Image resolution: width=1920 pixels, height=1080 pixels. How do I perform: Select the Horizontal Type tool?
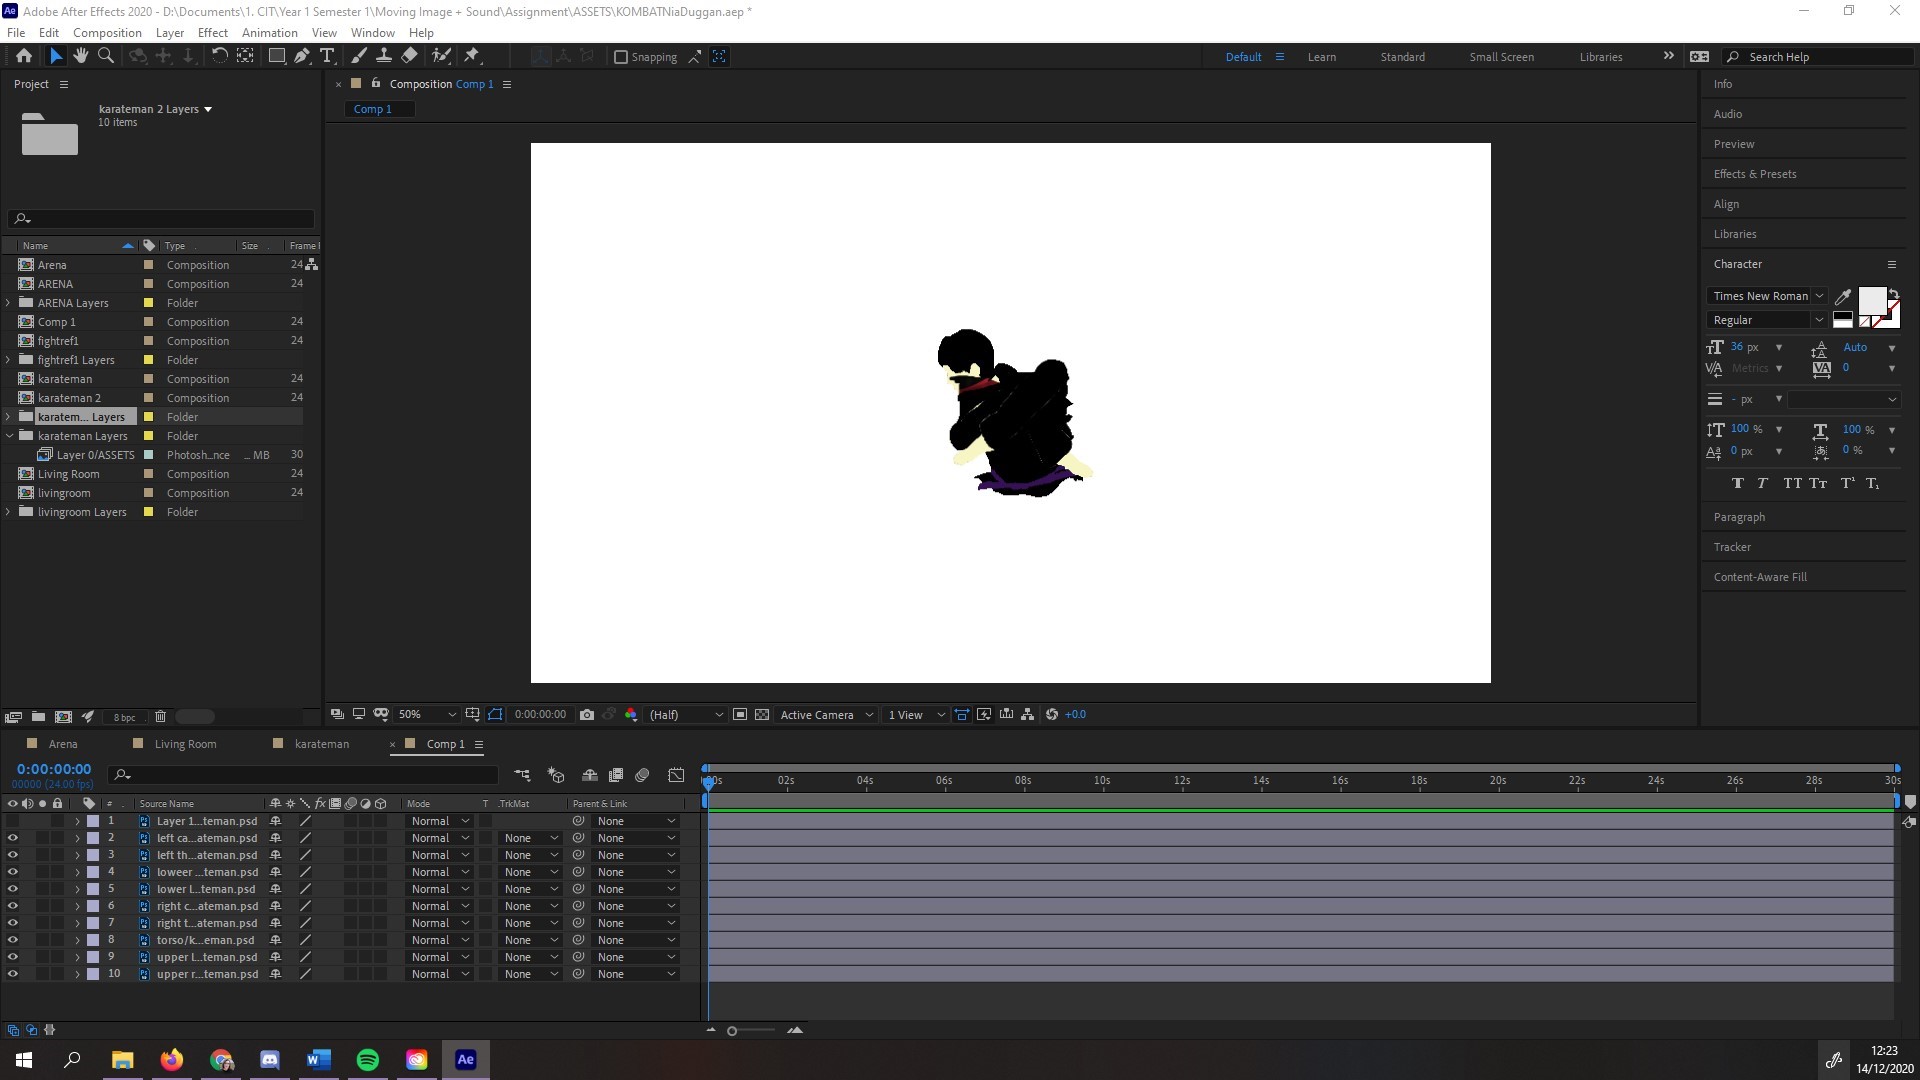coord(327,56)
